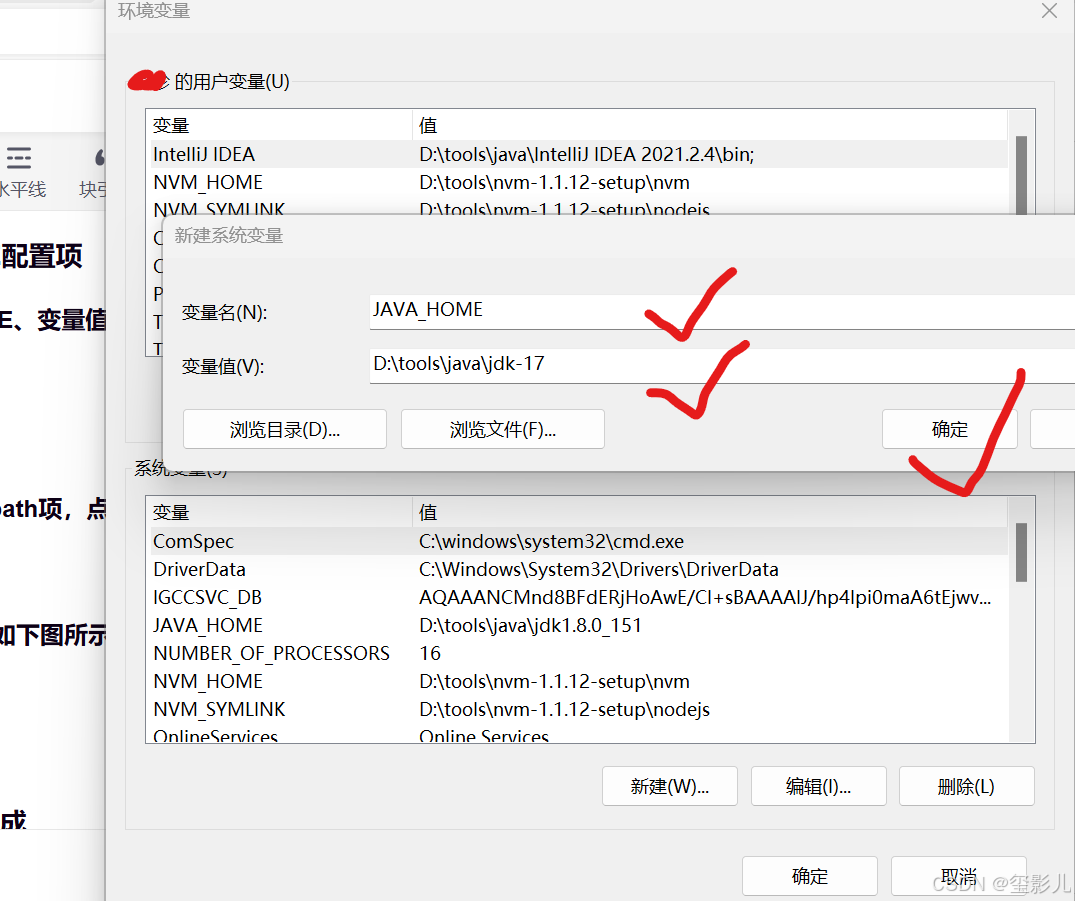Click 取消 to cancel environment variable changes

coord(958,875)
